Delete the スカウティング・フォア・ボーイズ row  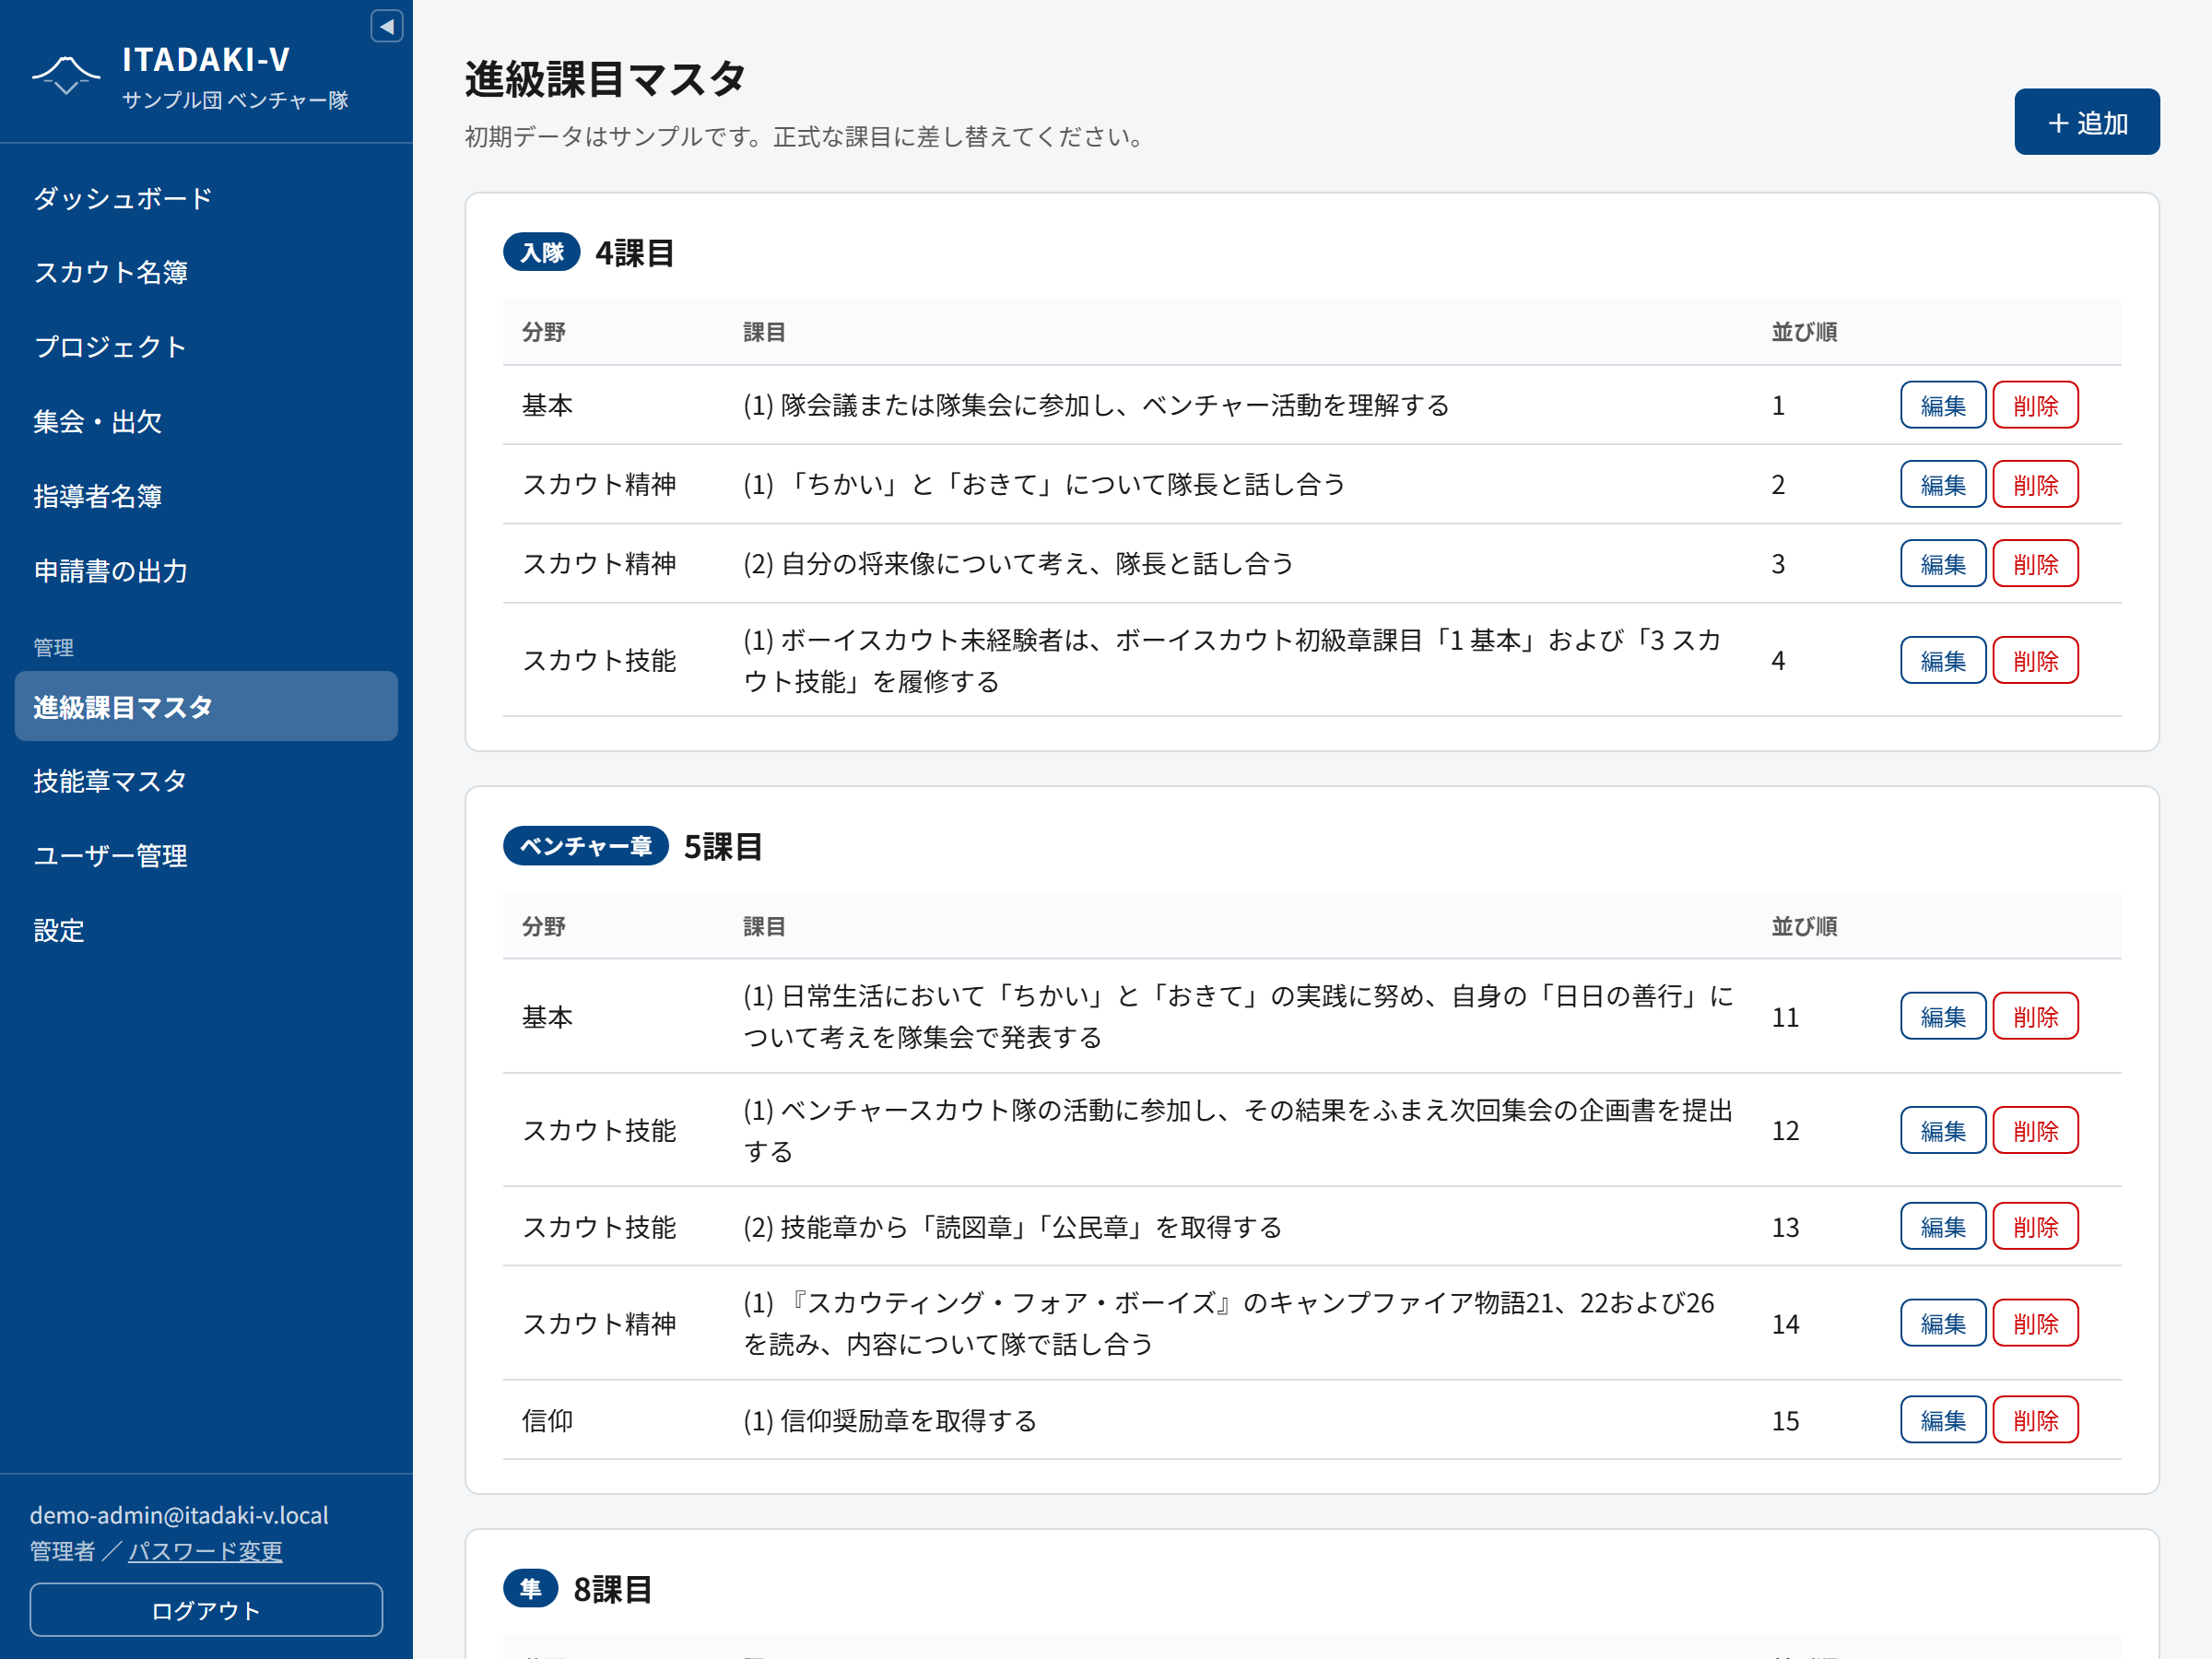[2035, 1324]
